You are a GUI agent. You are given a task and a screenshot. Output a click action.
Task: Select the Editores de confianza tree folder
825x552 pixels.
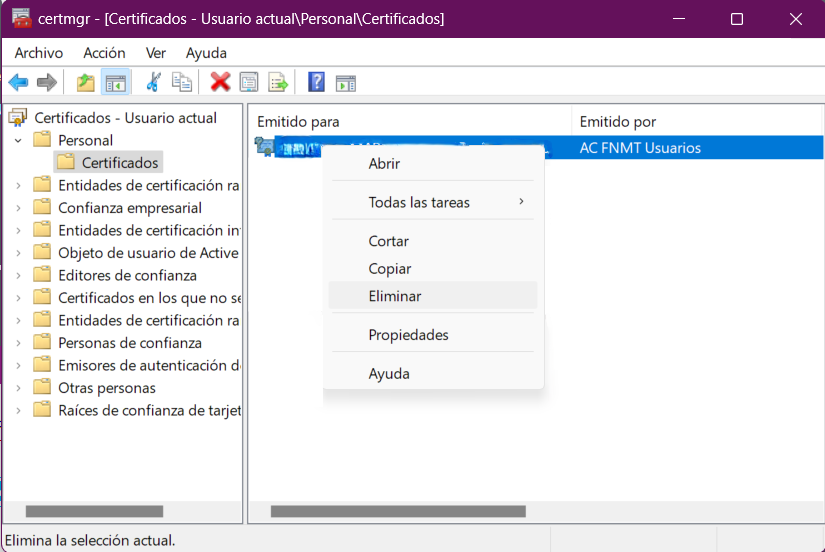pos(127,275)
